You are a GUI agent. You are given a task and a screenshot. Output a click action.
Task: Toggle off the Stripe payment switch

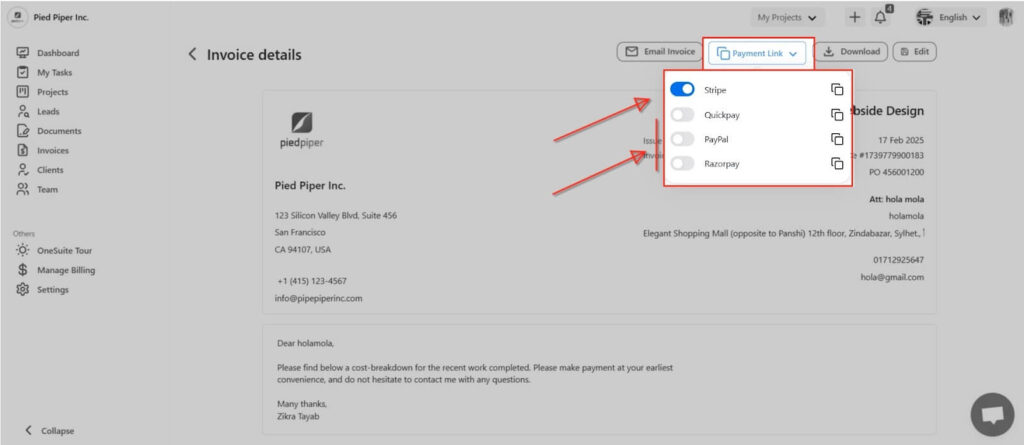pyautogui.click(x=682, y=90)
